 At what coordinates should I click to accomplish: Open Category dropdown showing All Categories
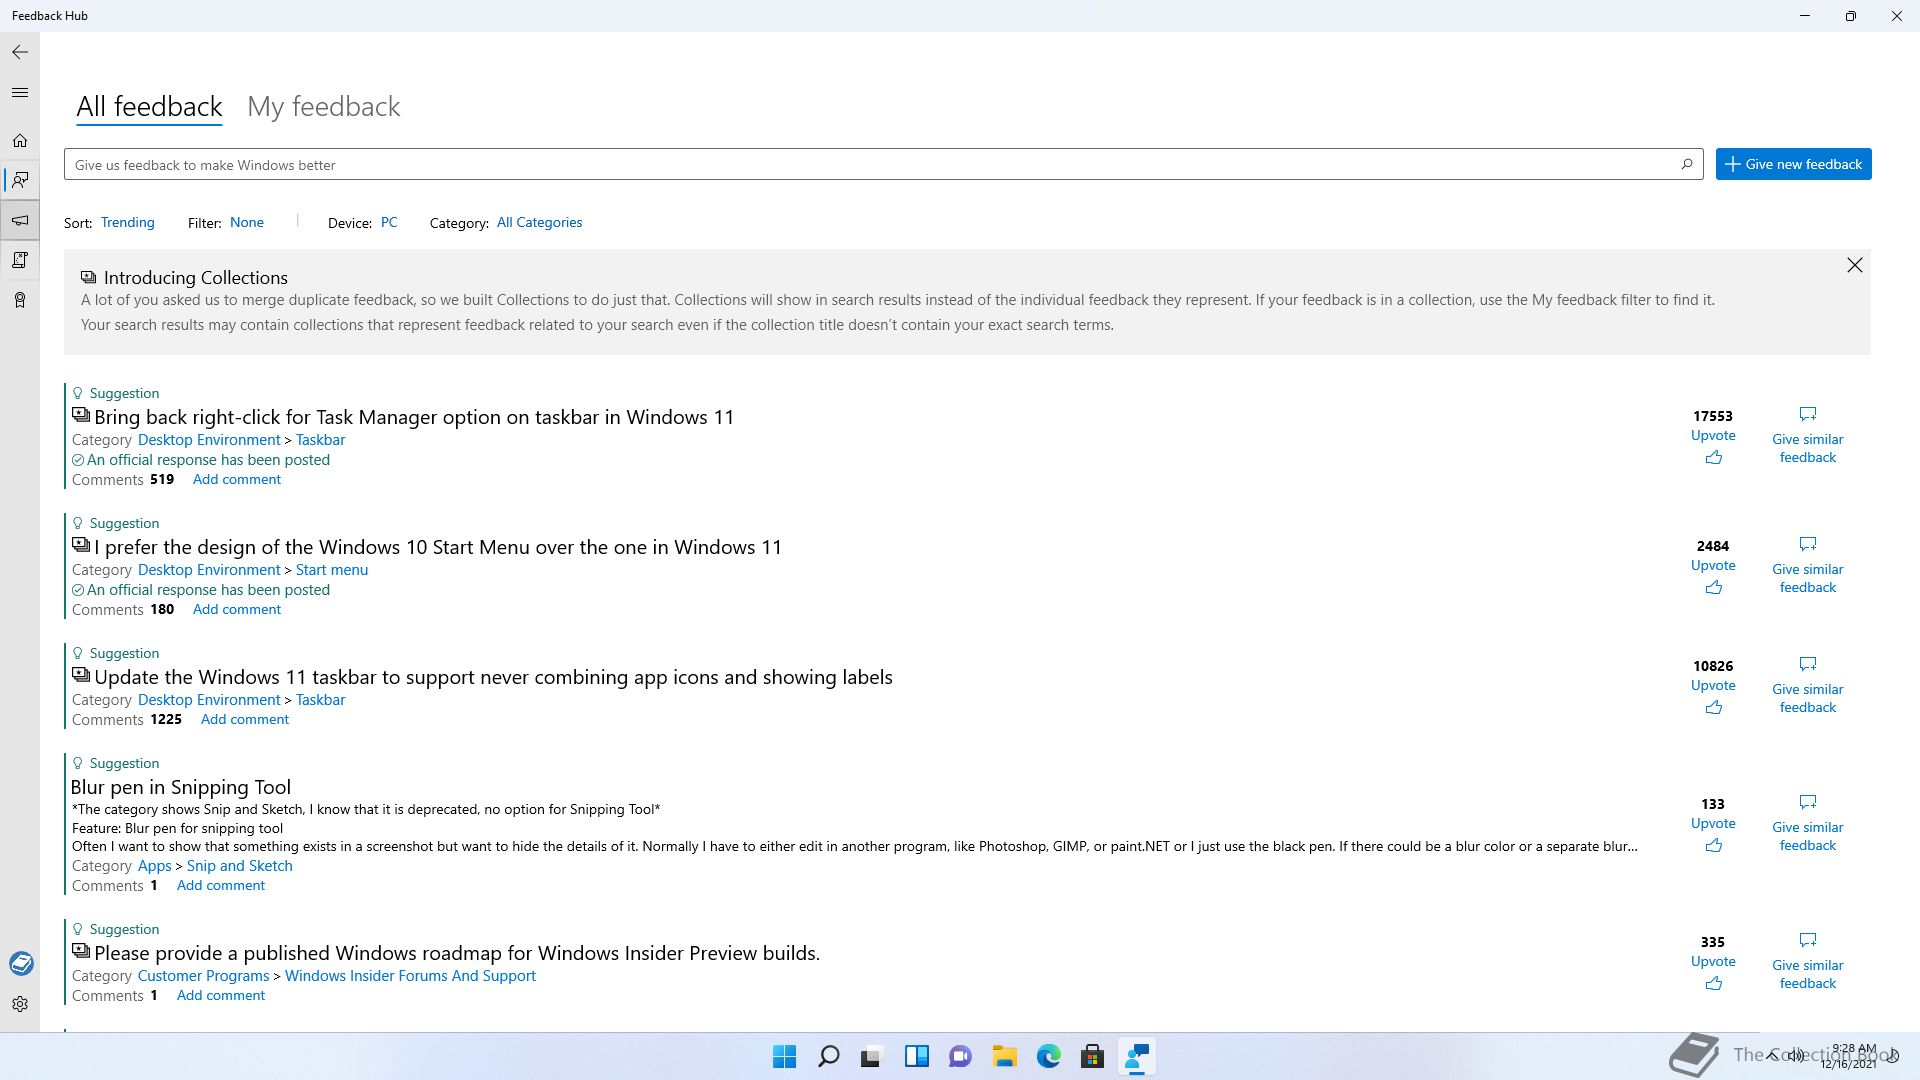click(539, 222)
